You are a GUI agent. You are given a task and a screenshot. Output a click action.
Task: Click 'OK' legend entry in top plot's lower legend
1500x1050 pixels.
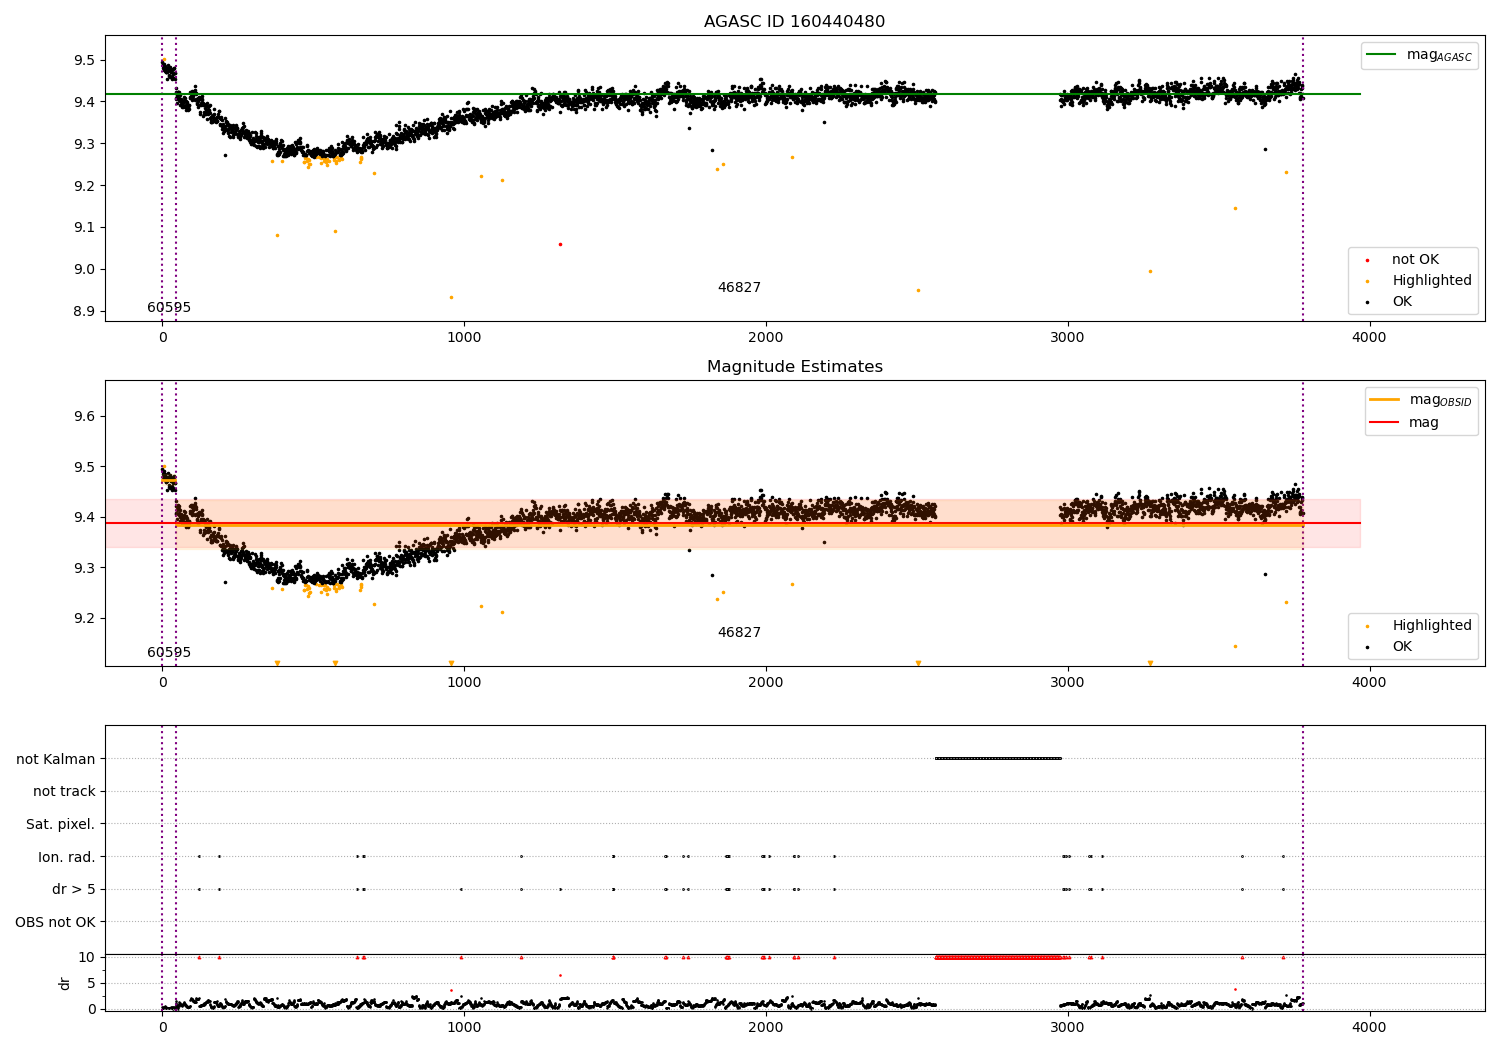coord(1402,302)
